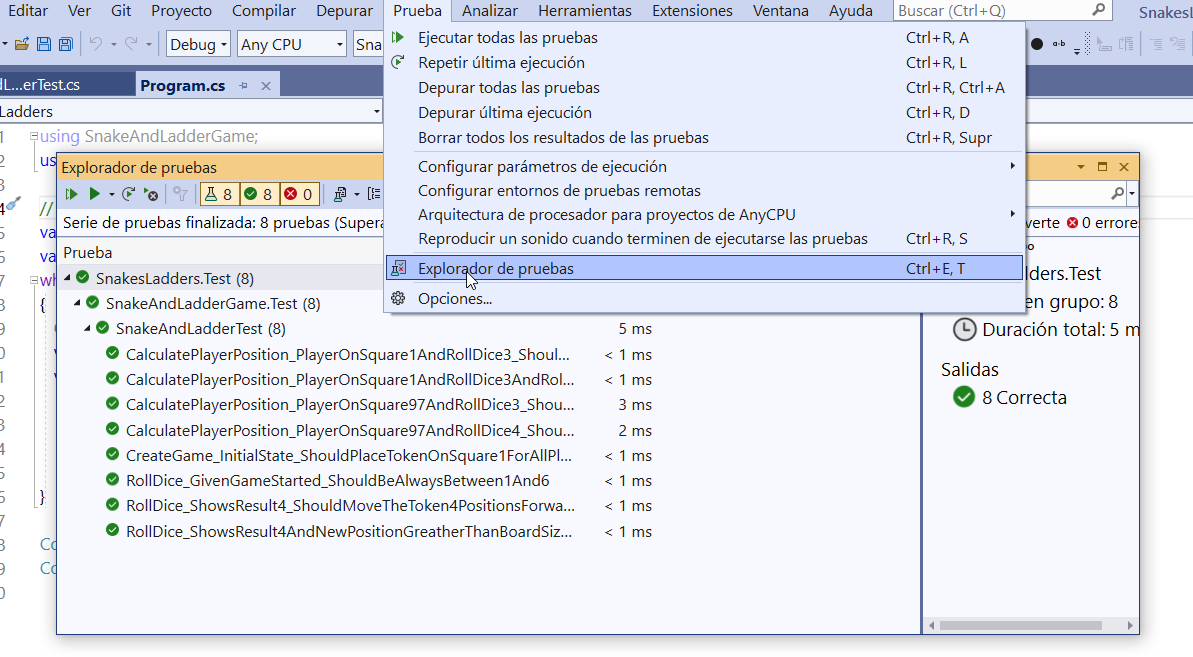The image size is (1193, 657).
Task: Click the test filter funnel icon
Action: [180, 195]
